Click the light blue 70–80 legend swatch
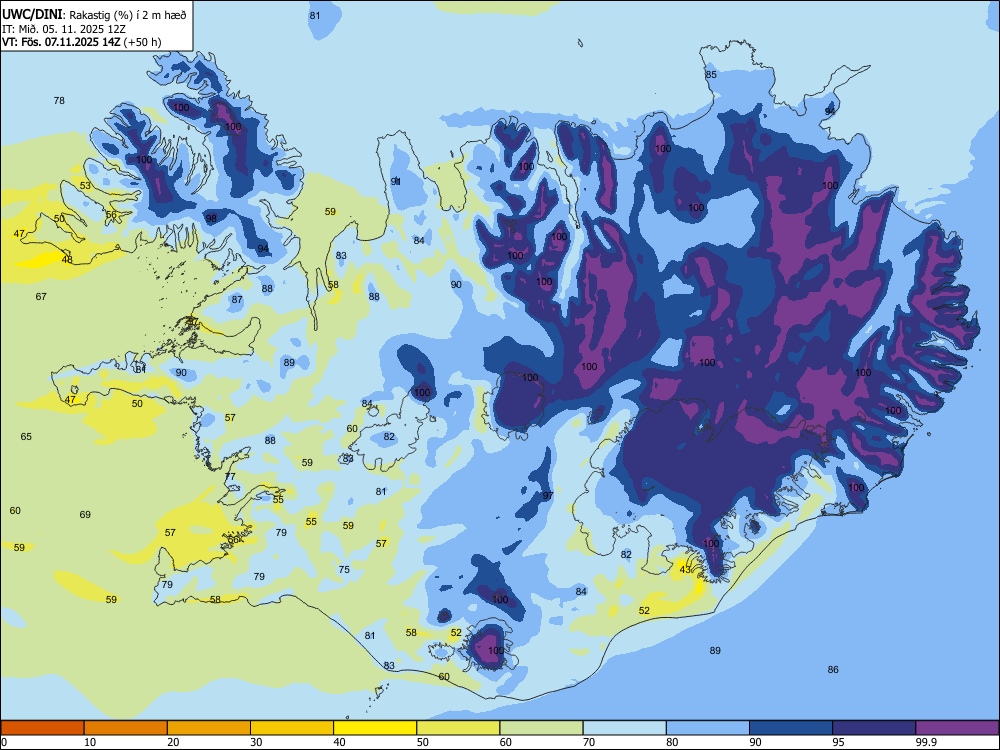Image resolution: width=1000 pixels, height=750 pixels. point(624,728)
